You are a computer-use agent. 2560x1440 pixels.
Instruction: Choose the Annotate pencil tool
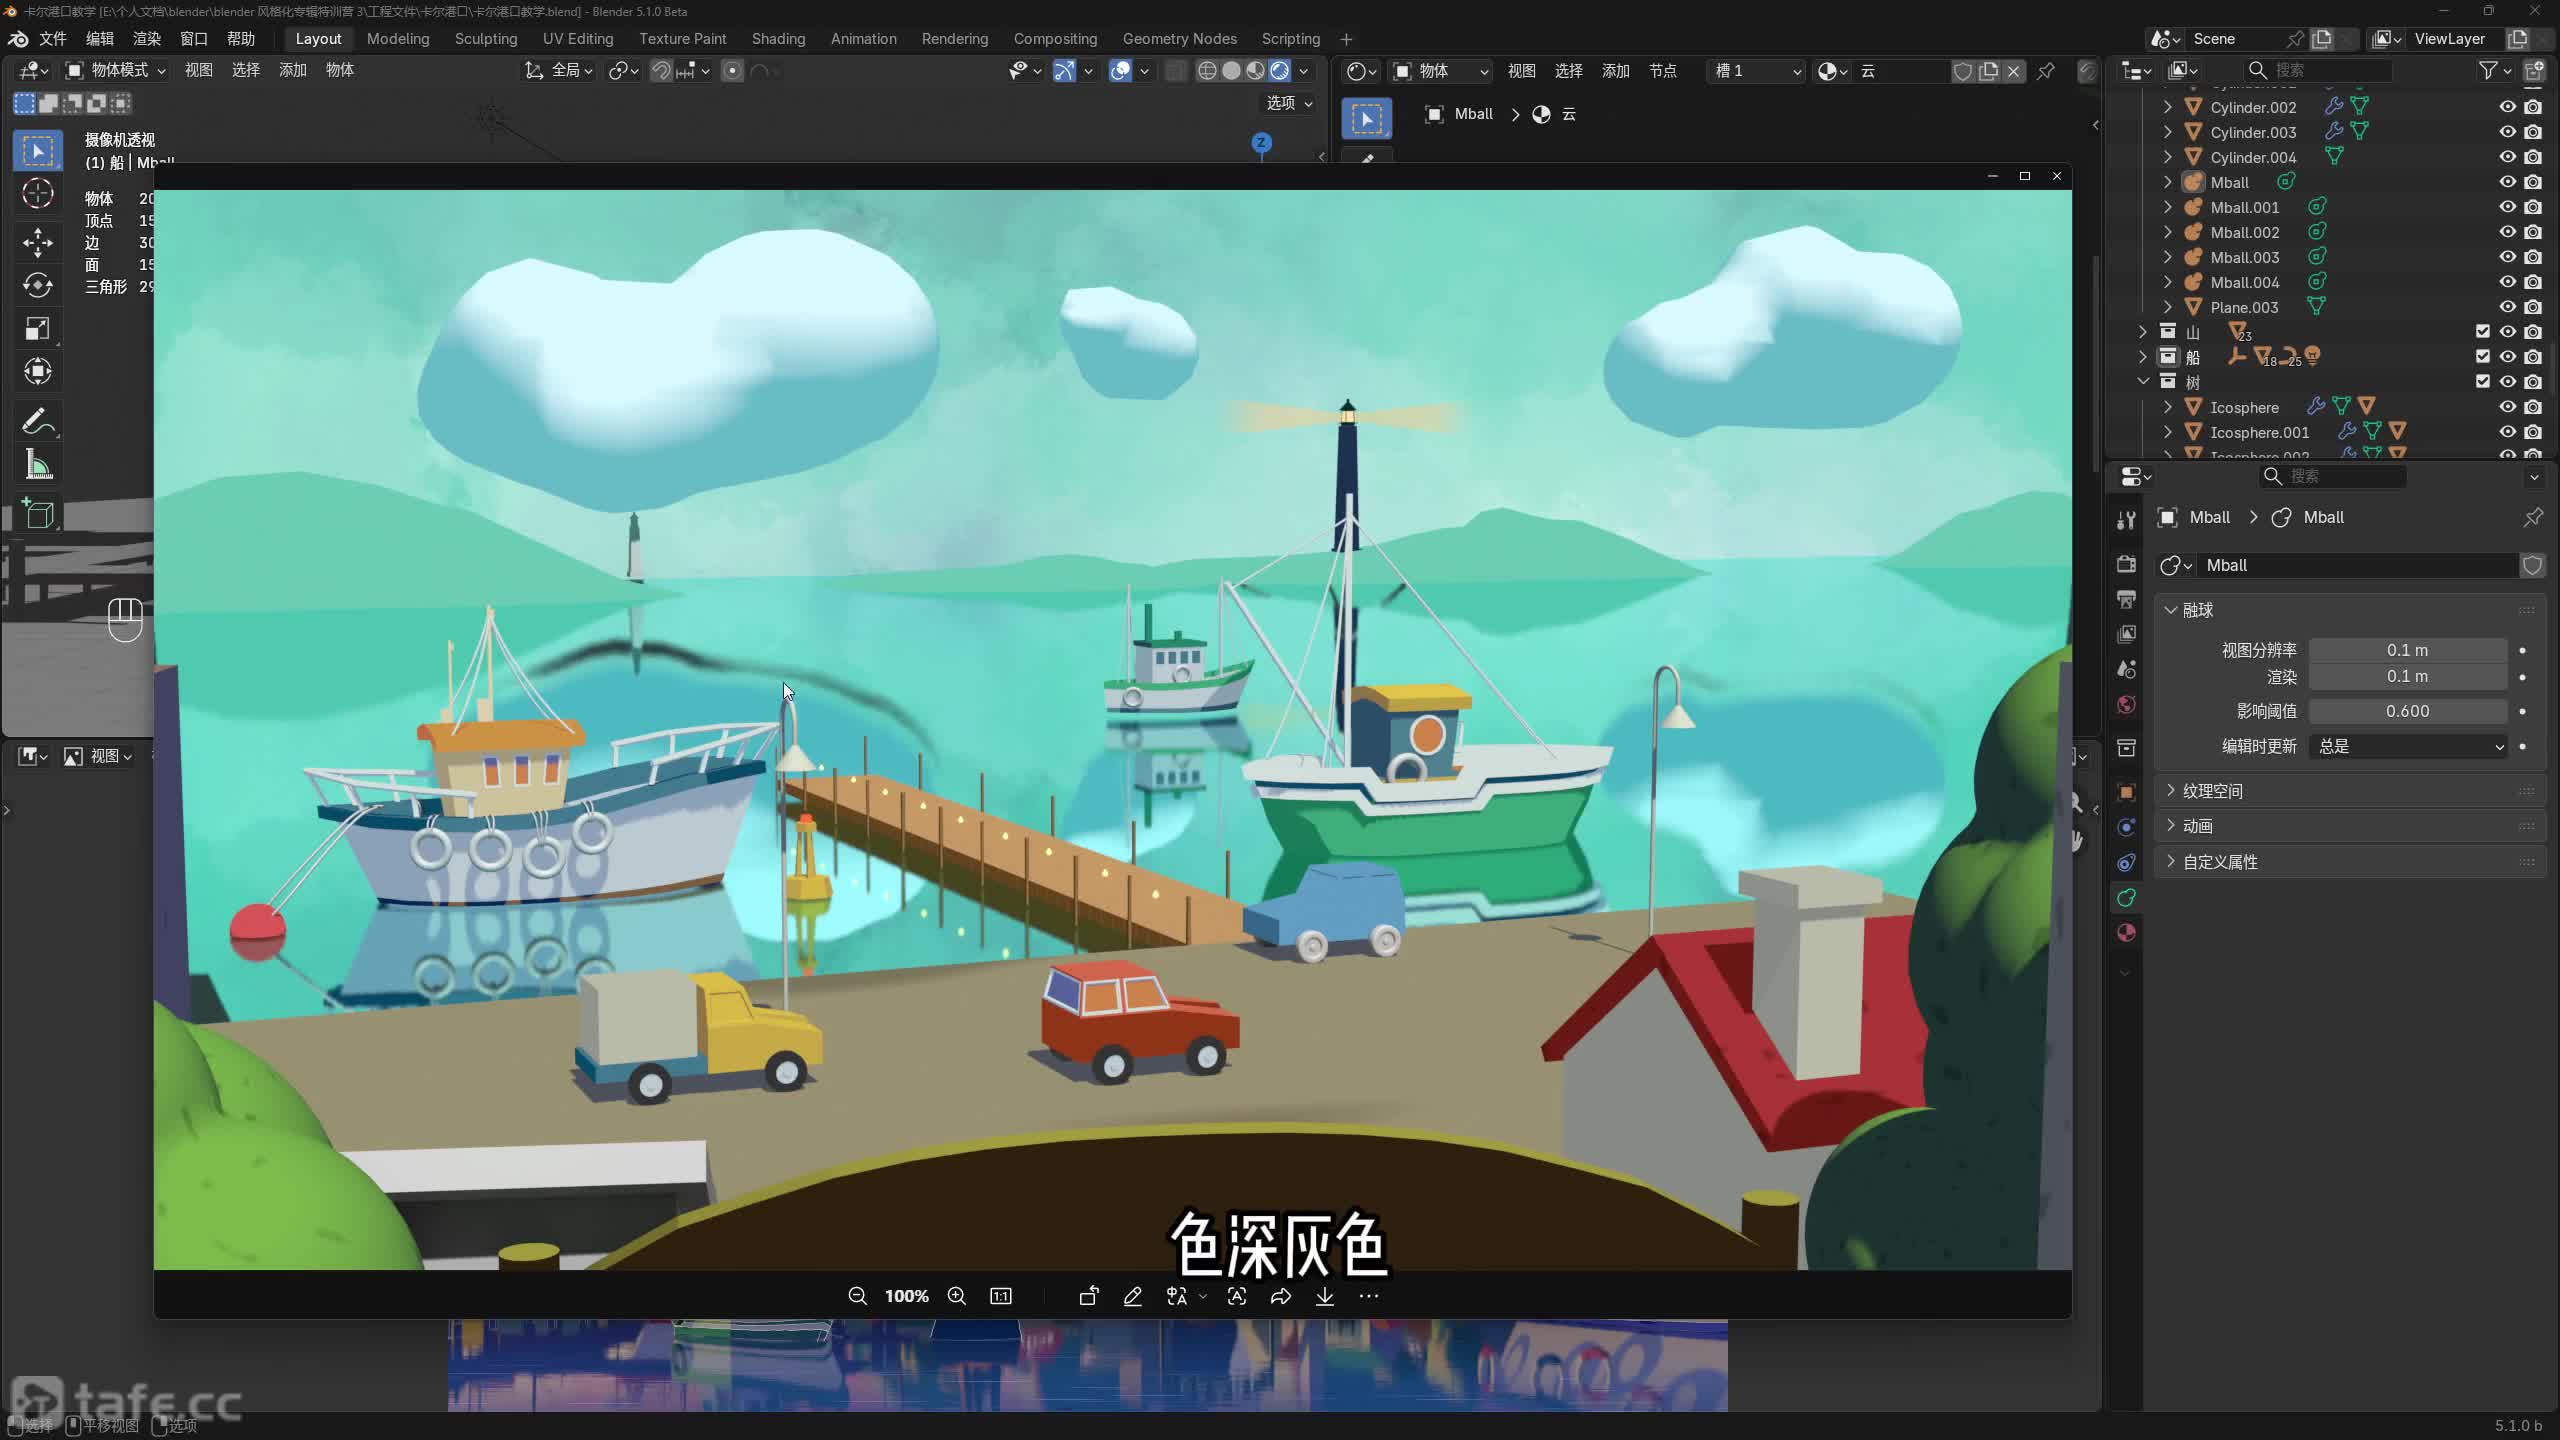pos(38,421)
